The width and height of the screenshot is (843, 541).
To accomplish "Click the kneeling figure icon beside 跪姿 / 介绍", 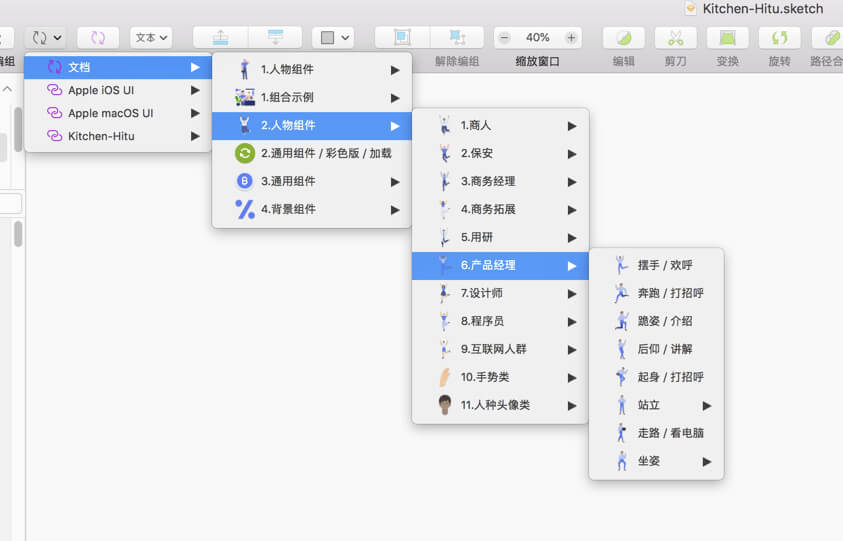I will point(621,321).
